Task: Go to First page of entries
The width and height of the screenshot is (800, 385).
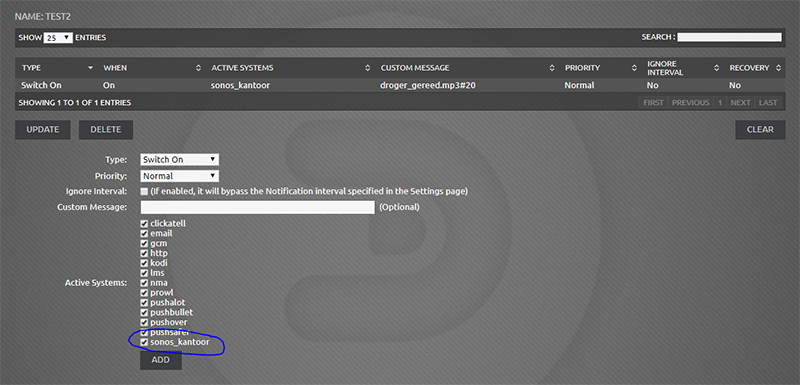Action: [x=653, y=102]
